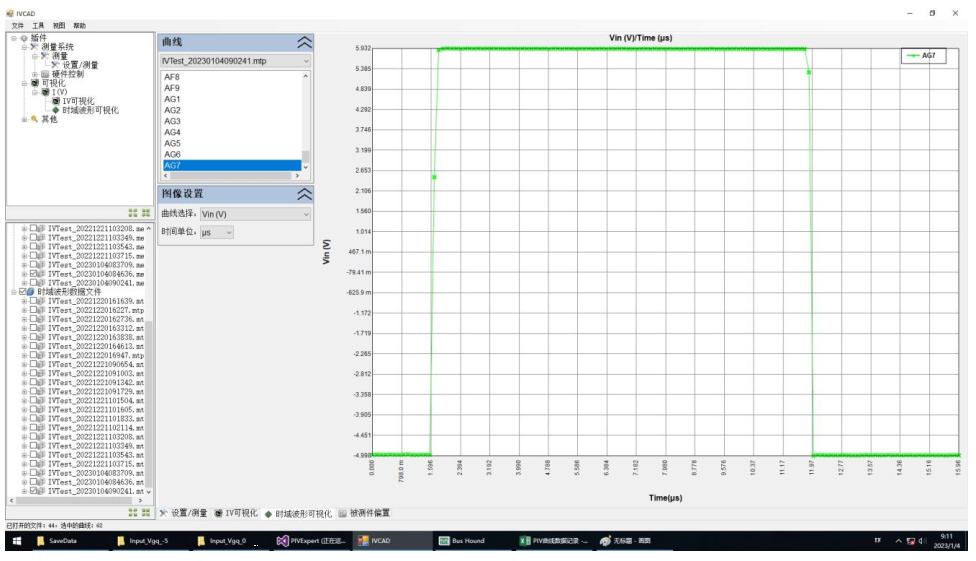This screenshot has height=561, width=976.
Task: Select the IV可视化 tree node icon
Action: [55, 101]
